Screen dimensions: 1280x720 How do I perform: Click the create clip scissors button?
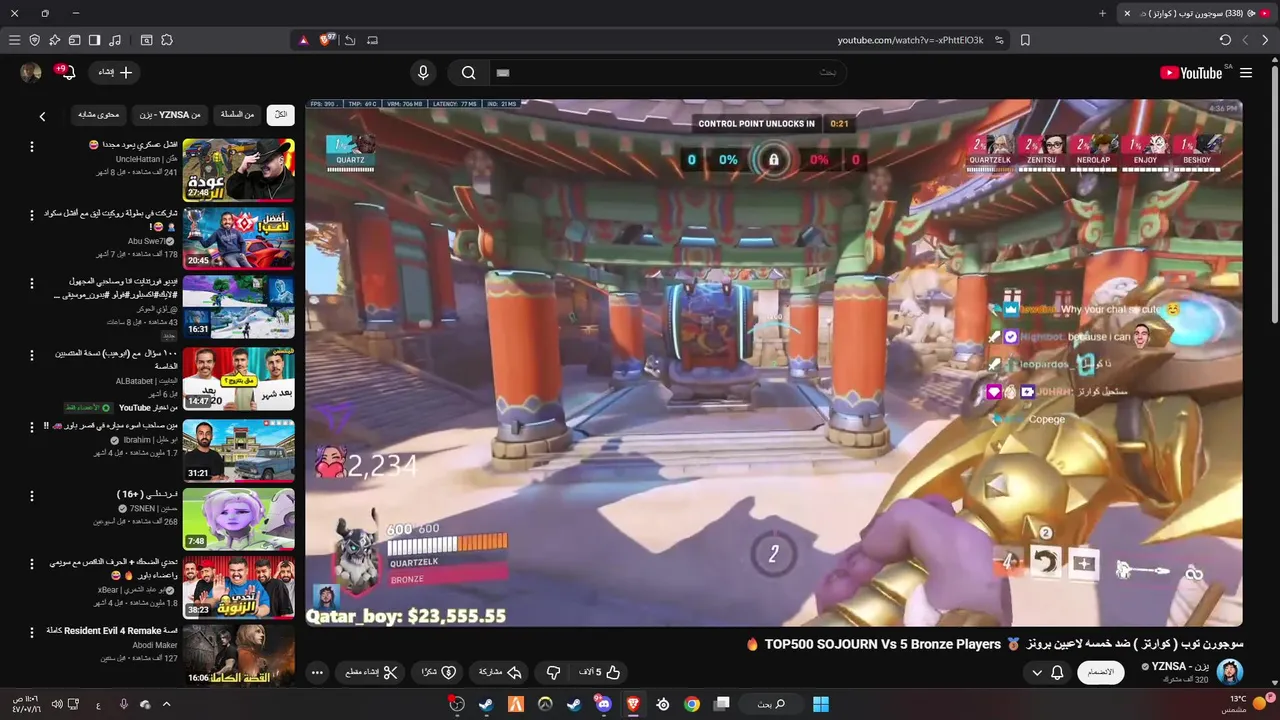[369, 672]
